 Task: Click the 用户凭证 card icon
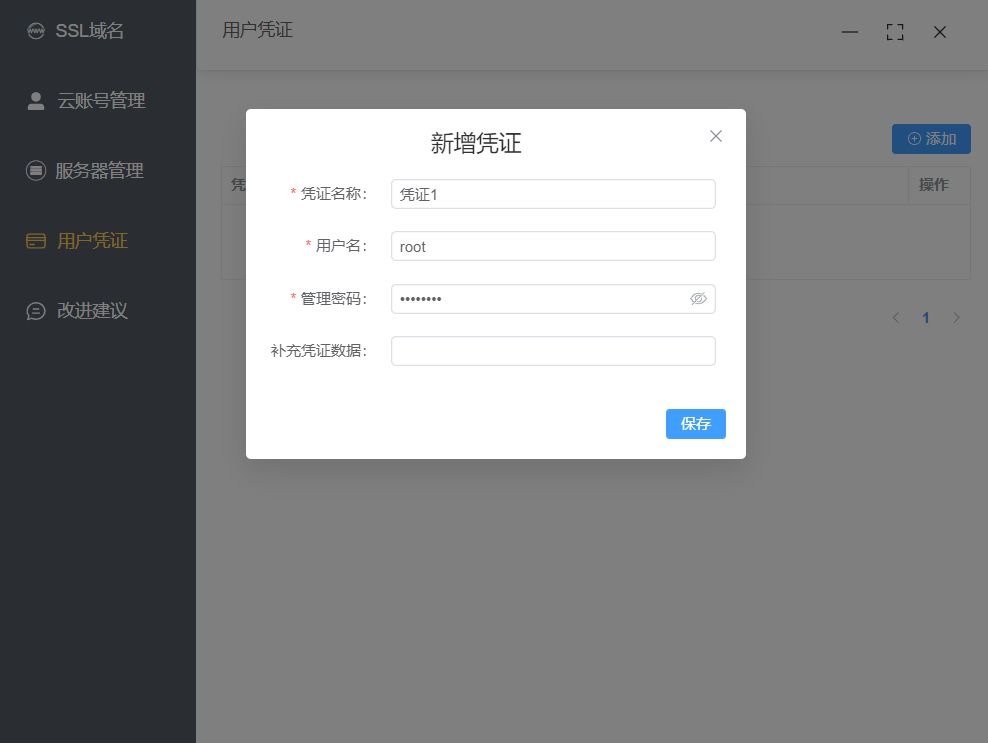(x=36, y=241)
